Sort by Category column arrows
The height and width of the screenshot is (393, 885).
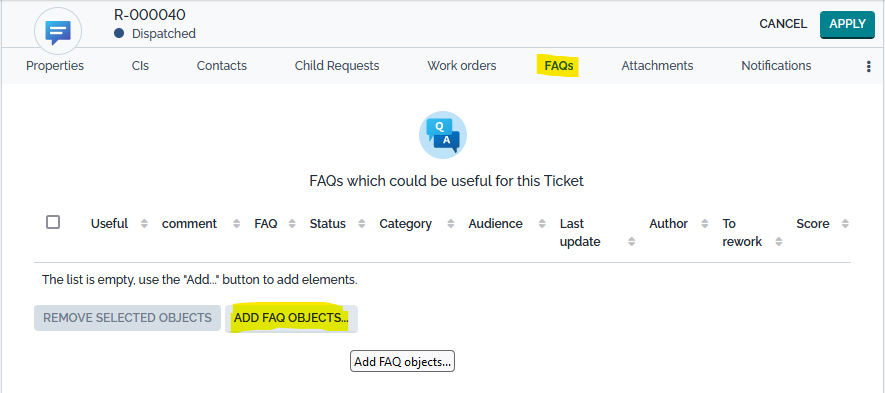pyautogui.click(x=450, y=224)
